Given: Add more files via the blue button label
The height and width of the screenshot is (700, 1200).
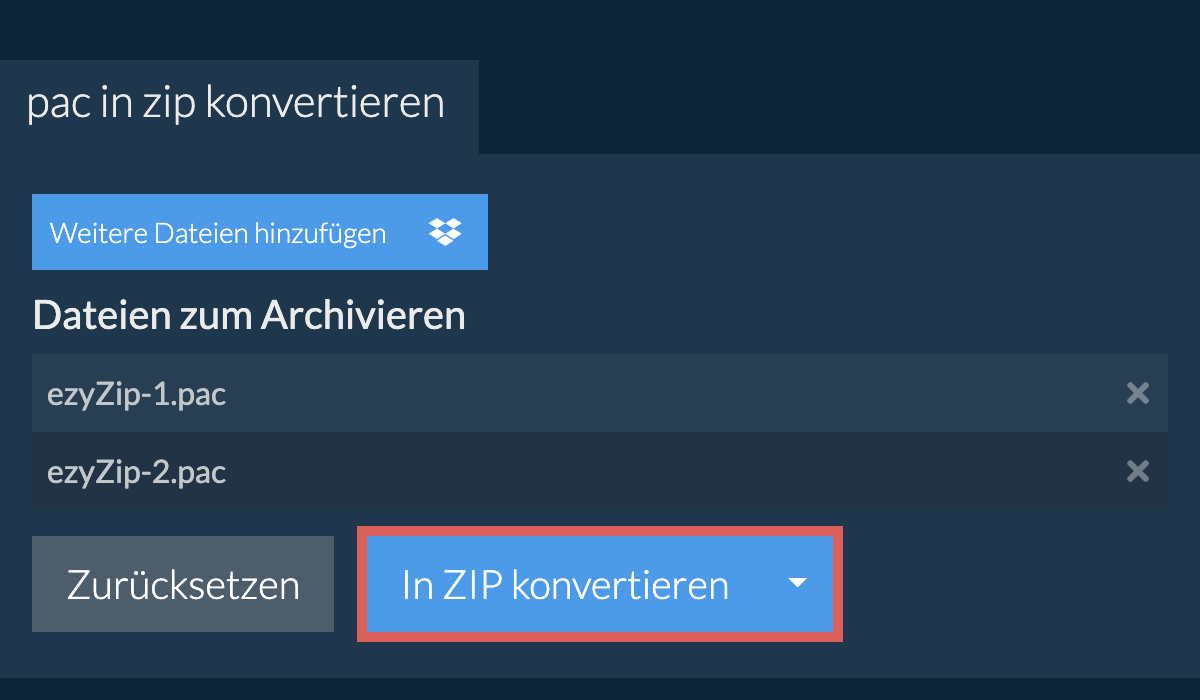Looking at the screenshot, I should pos(218,234).
